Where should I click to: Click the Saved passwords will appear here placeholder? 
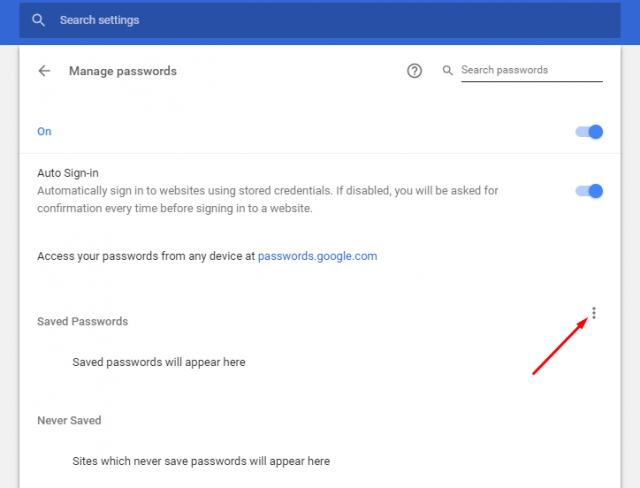(159, 362)
